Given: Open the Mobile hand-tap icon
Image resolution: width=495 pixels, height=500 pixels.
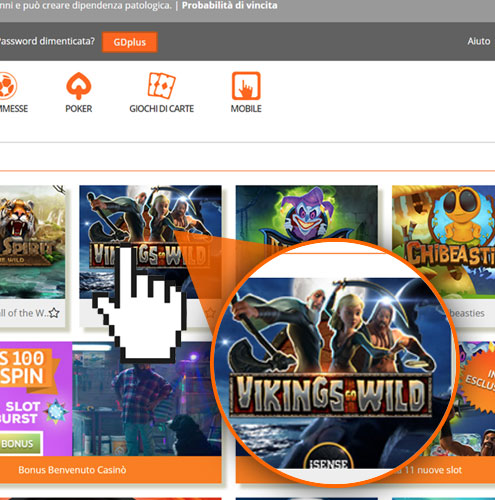Looking at the screenshot, I should pos(246,86).
